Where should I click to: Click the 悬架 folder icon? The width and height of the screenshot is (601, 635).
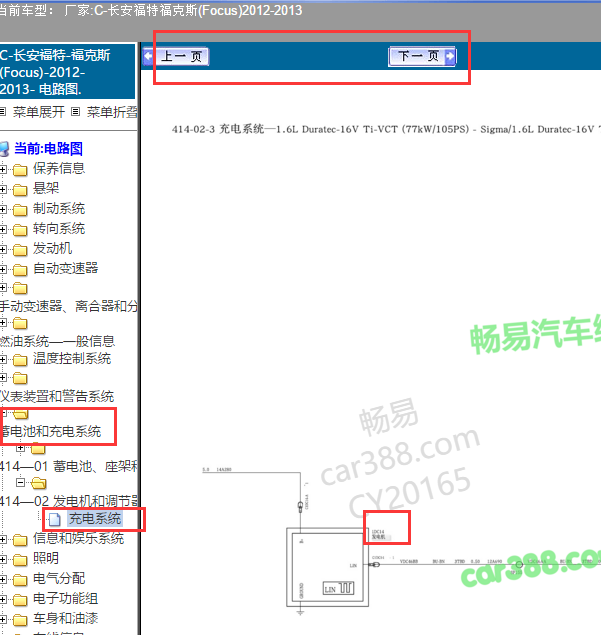(20, 190)
